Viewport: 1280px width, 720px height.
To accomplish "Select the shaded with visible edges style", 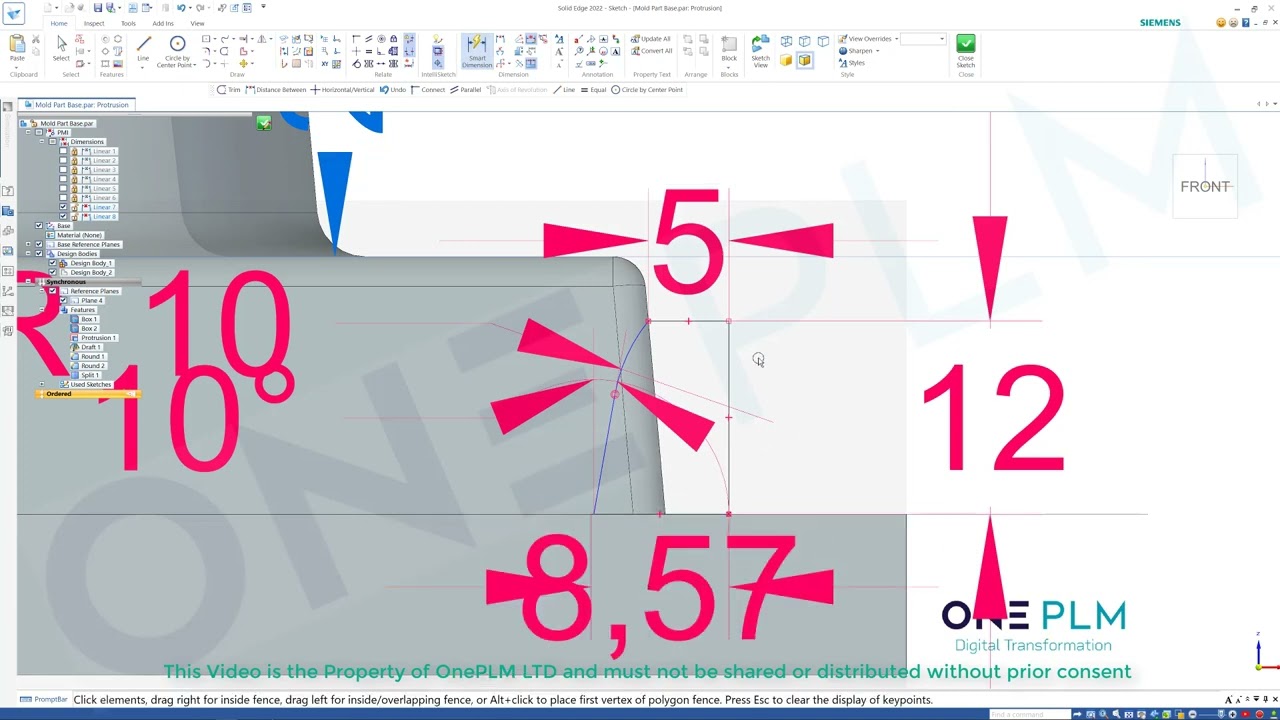I will pyautogui.click(x=804, y=60).
